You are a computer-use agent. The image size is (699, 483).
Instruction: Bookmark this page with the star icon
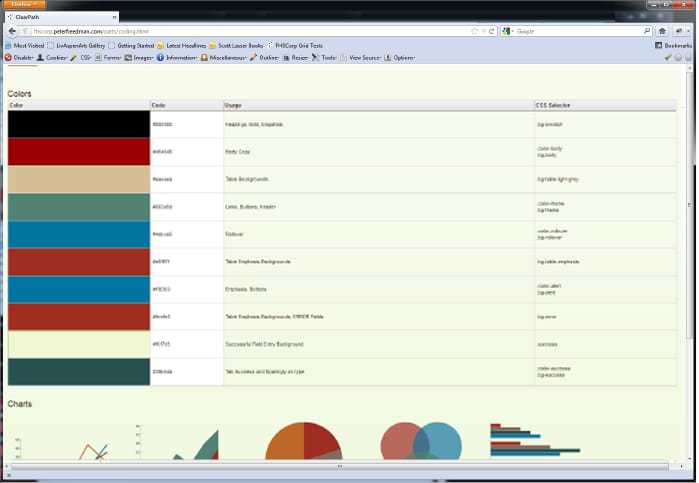tap(474, 31)
